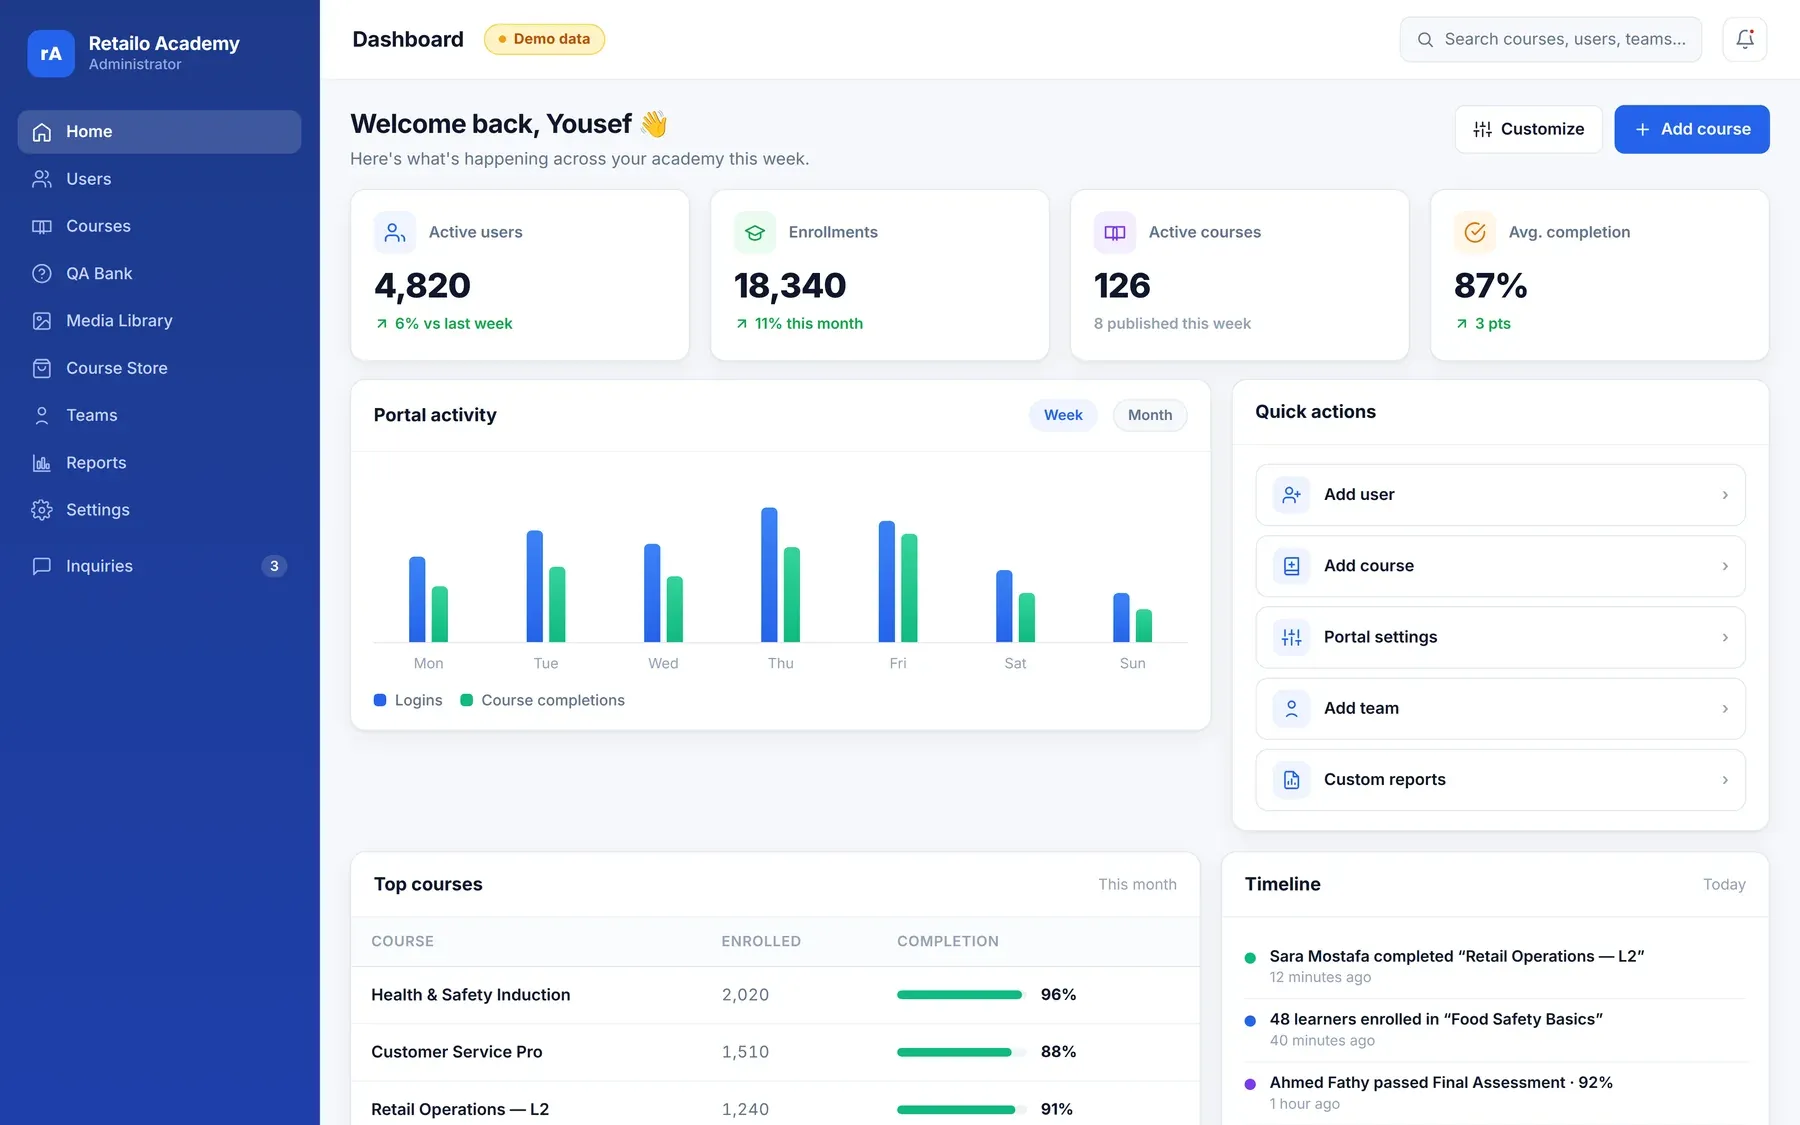This screenshot has width=1800, height=1125.
Task: Select Home in the sidebar
Action: [159, 132]
